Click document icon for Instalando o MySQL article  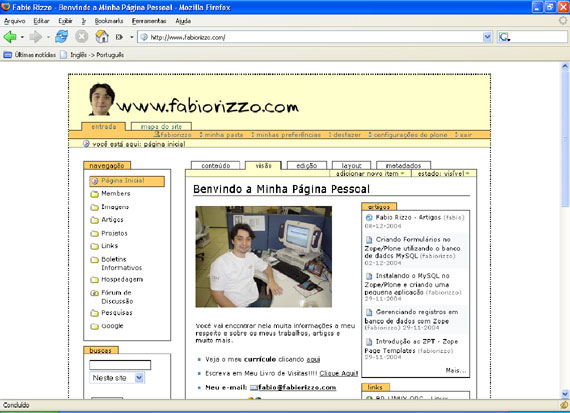(369, 276)
